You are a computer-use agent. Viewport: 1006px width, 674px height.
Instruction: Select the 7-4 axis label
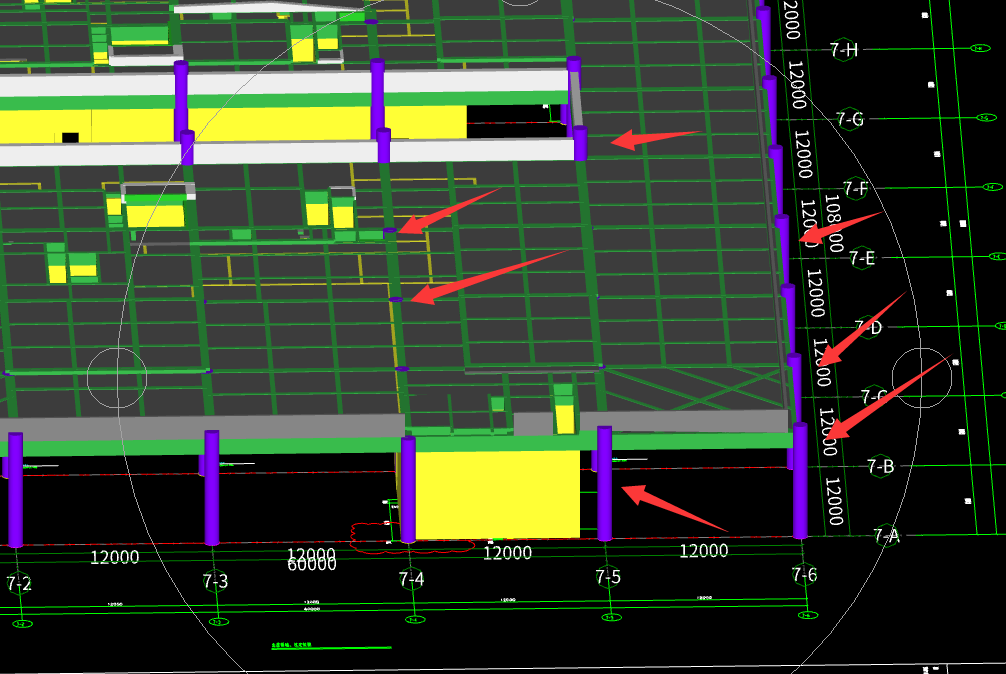(411, 579)
